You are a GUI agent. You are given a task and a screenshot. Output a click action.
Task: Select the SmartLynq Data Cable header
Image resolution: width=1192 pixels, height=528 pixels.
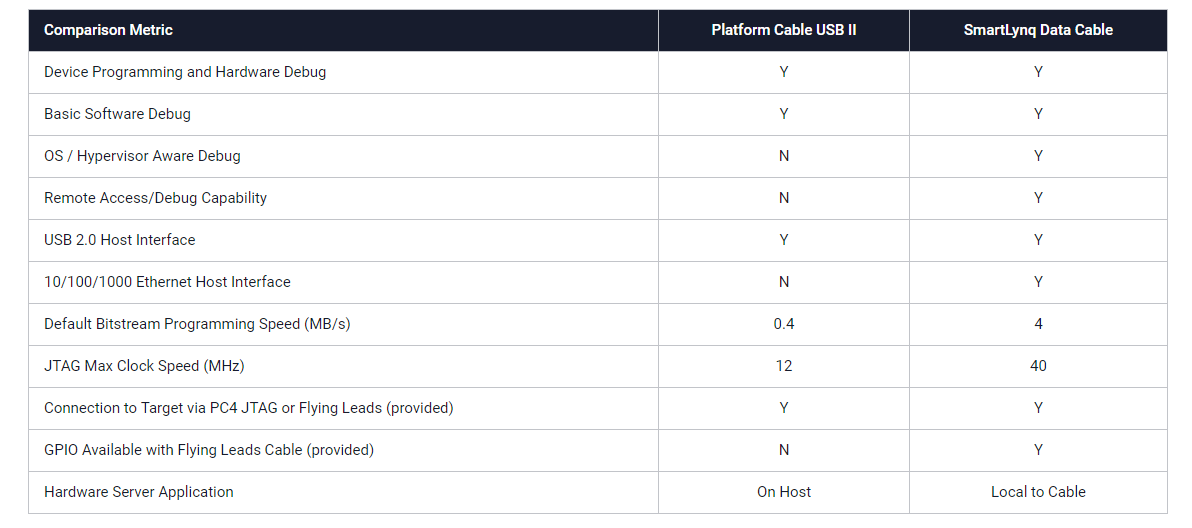tap(1038, 30)
